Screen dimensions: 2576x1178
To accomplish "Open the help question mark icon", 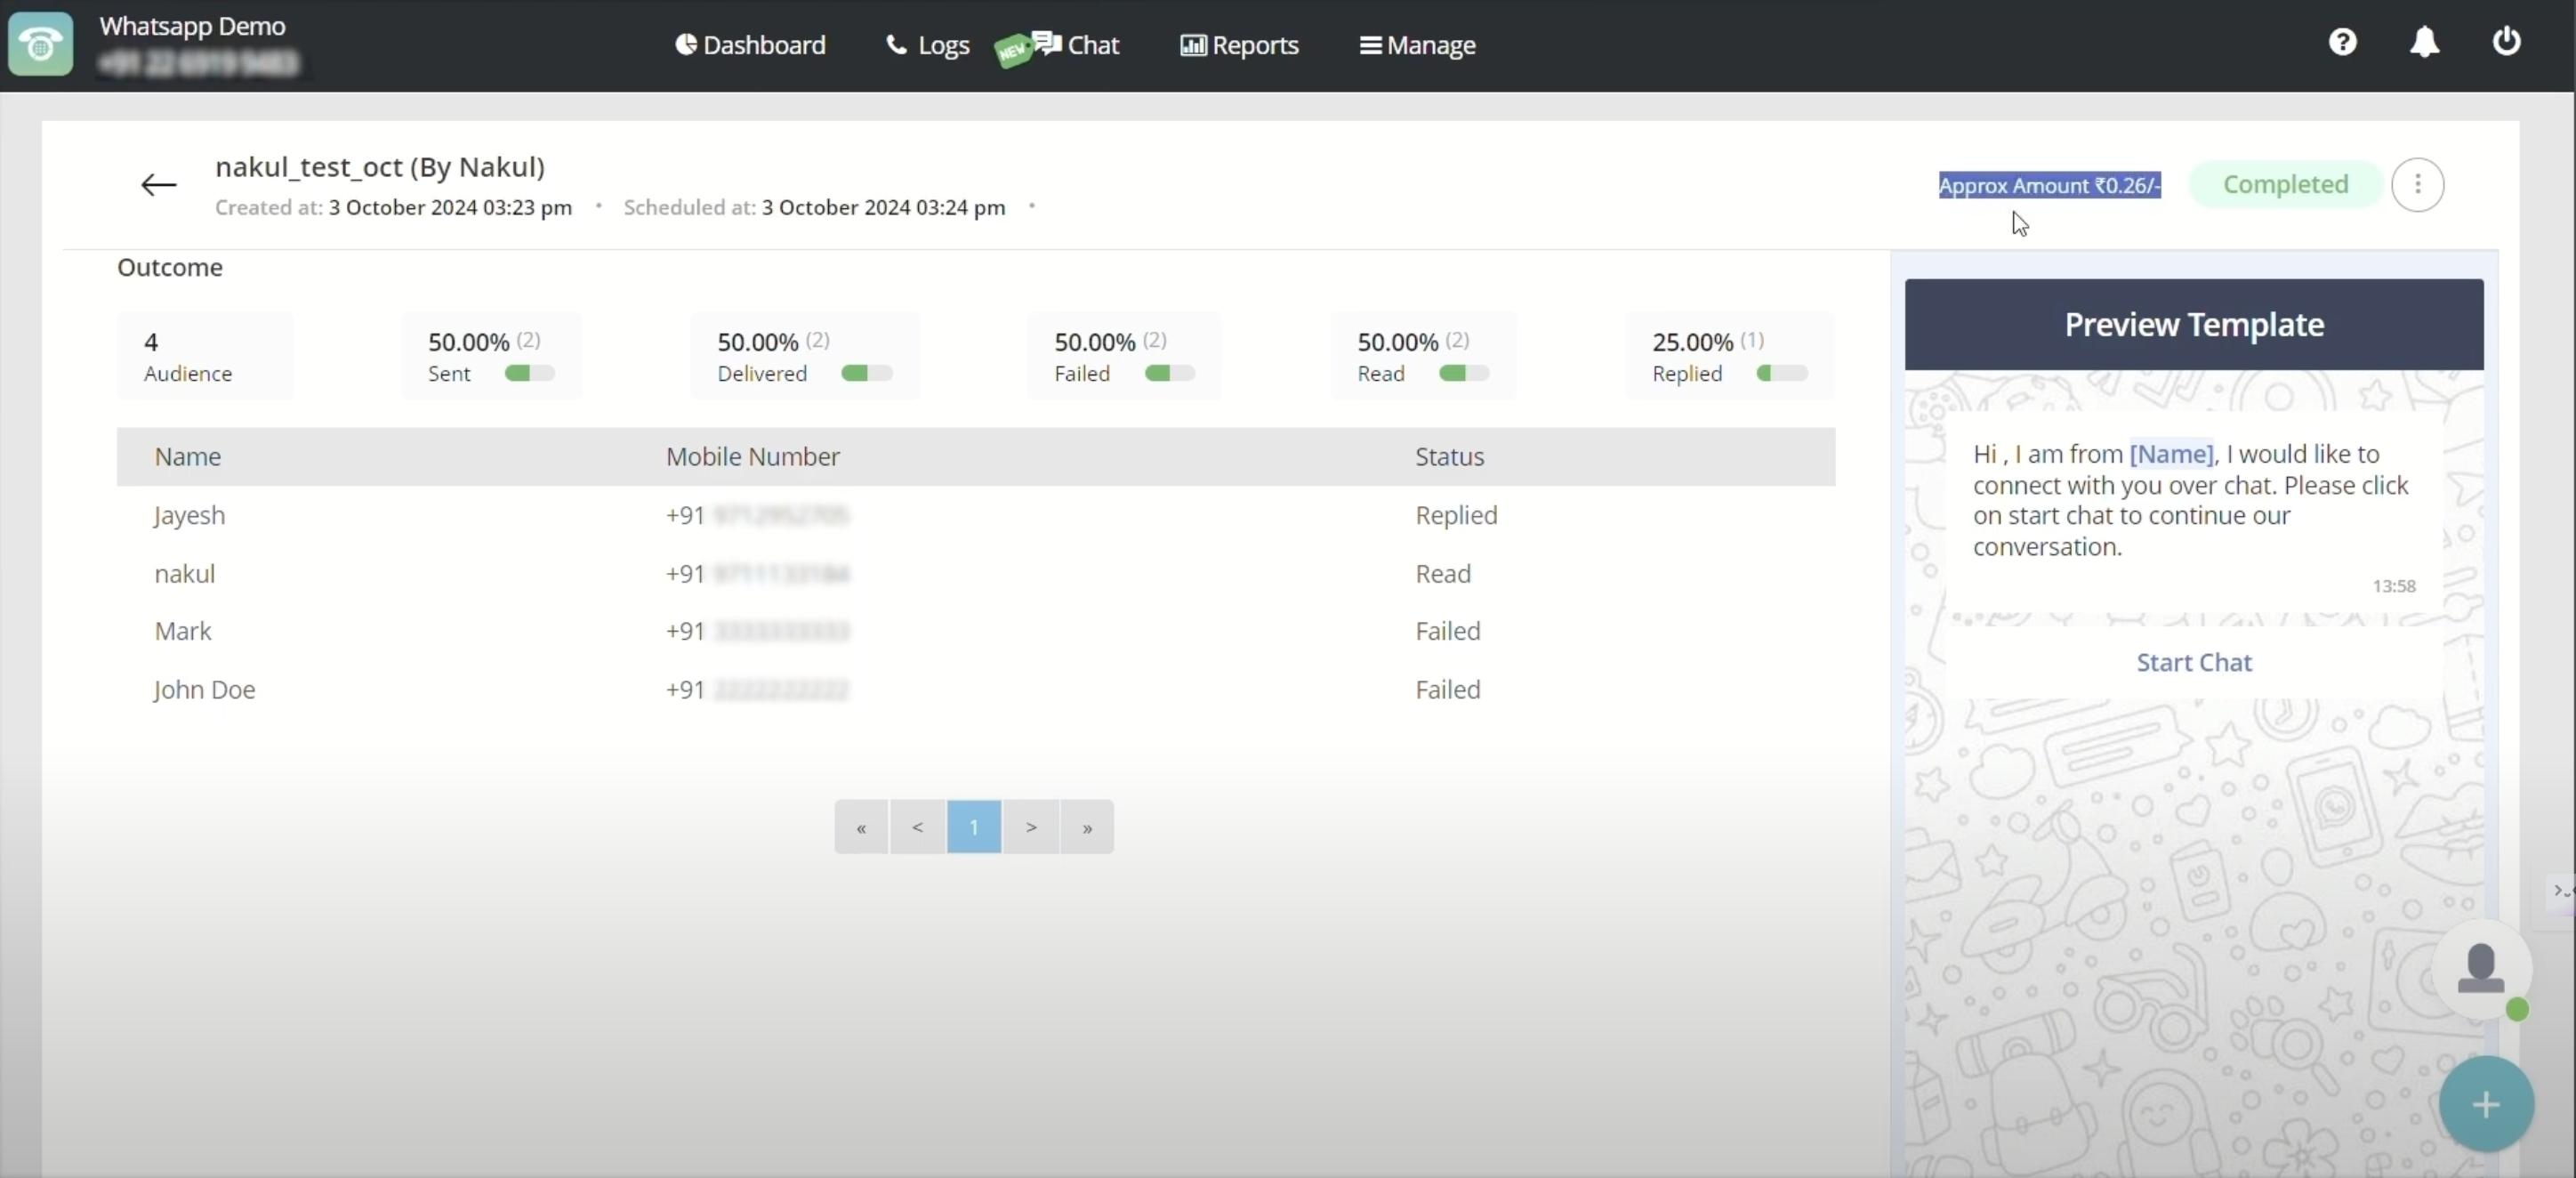I will [x=2342, y=42].
